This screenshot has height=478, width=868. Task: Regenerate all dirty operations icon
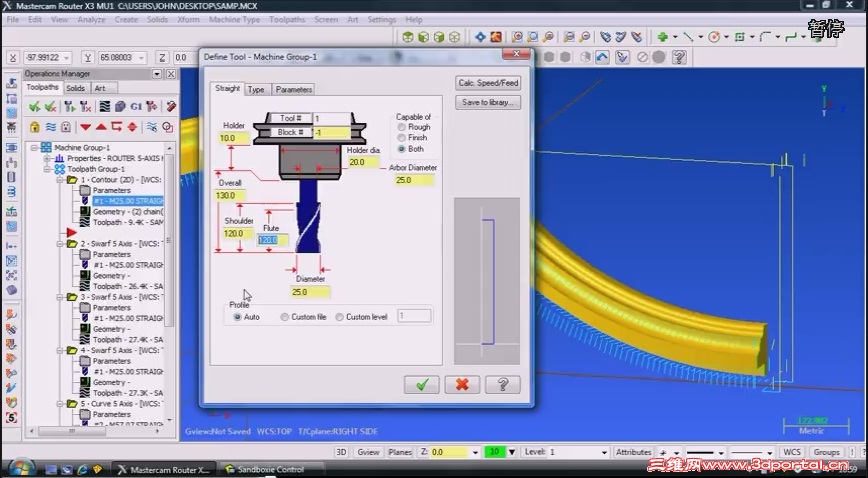coord(85,106)
